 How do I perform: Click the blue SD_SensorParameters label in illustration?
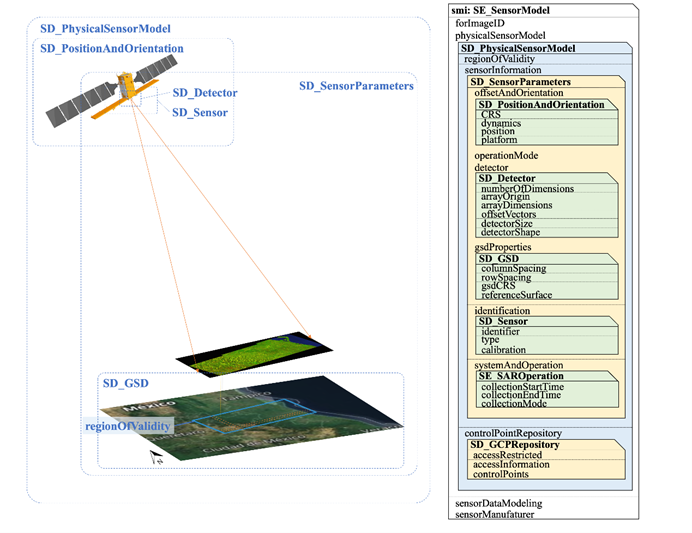(x=356, y=87)
